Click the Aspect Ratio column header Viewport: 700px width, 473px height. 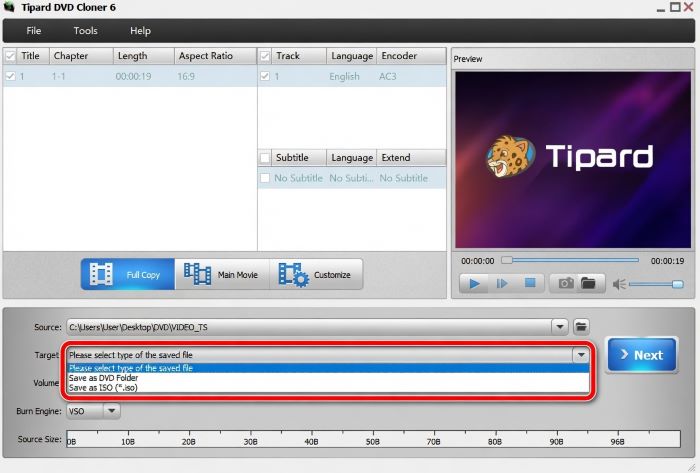tap(215, 56)
